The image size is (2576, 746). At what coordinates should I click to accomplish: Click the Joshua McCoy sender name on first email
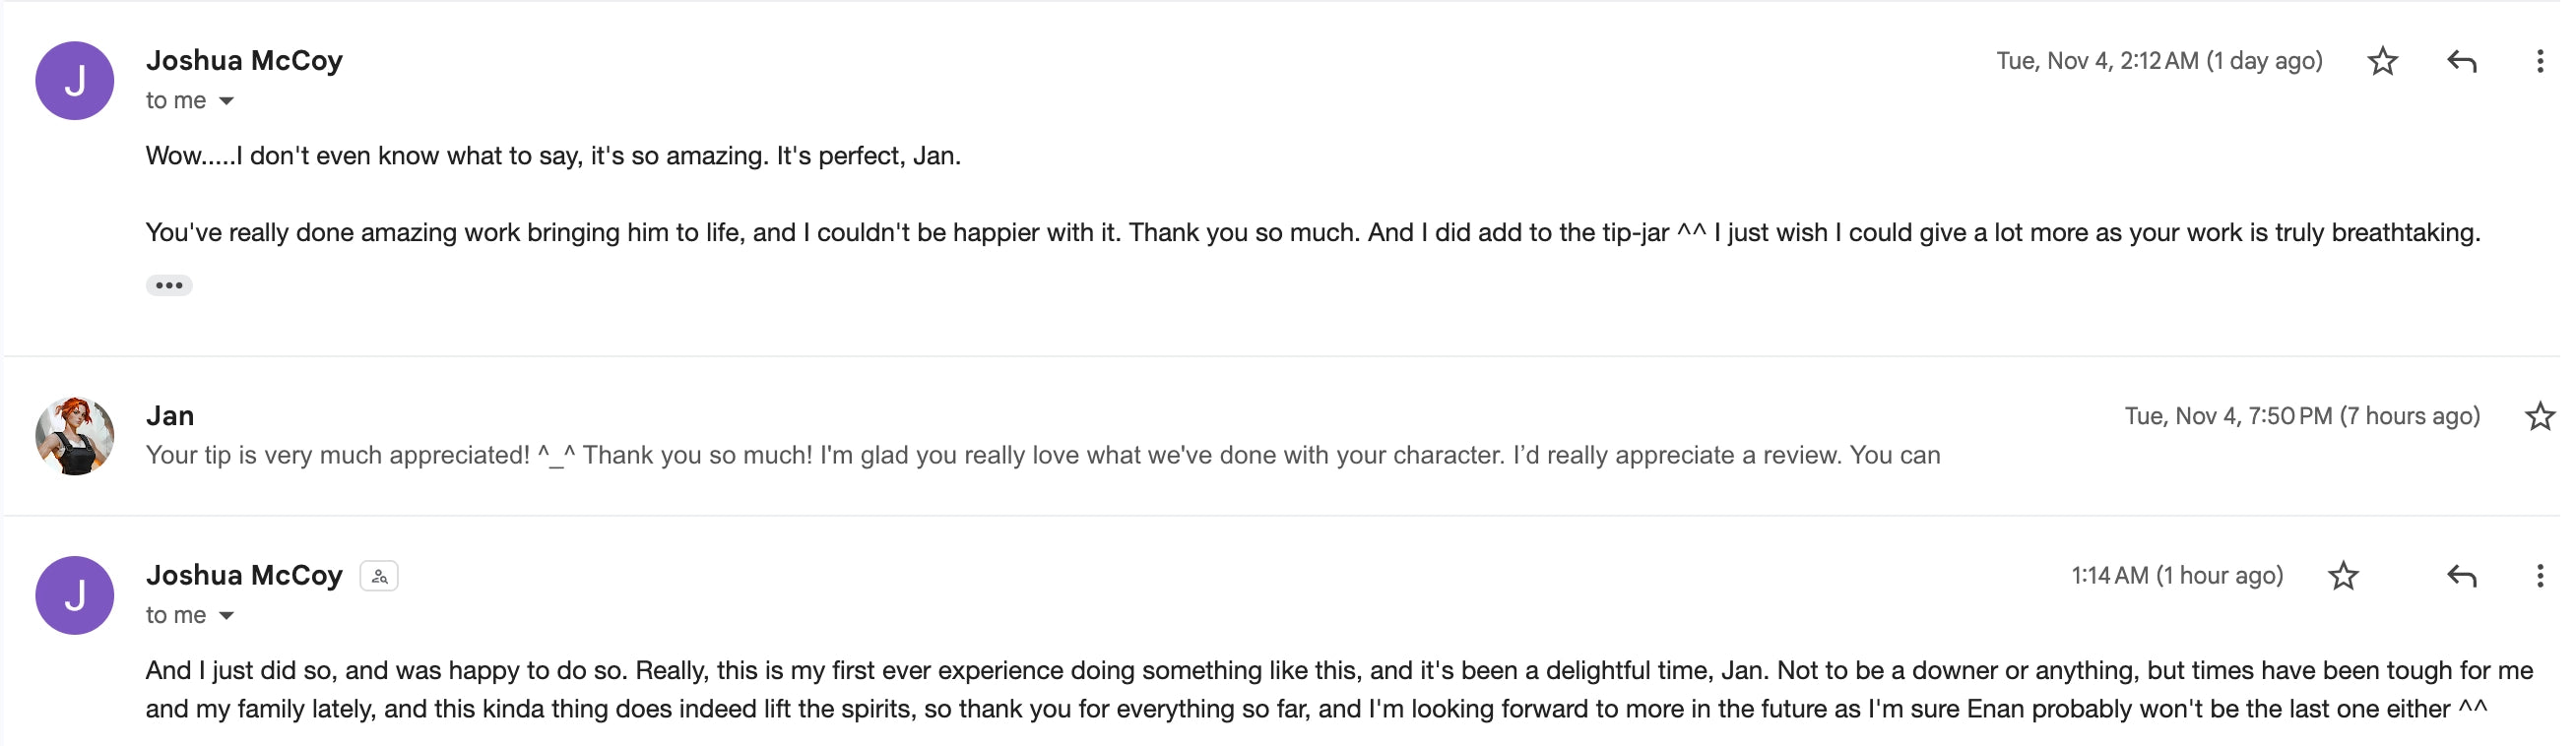pyautogui.click(x=244, y=61)
